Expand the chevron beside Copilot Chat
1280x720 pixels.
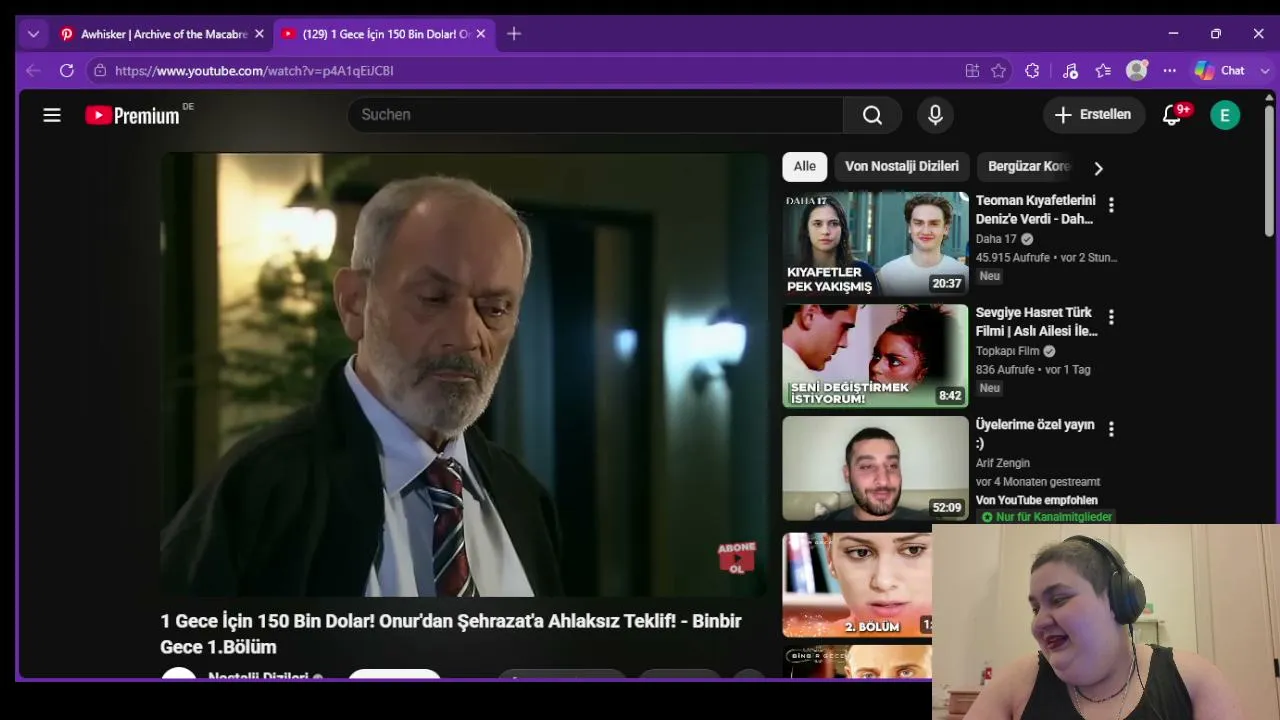point(1264,71)
